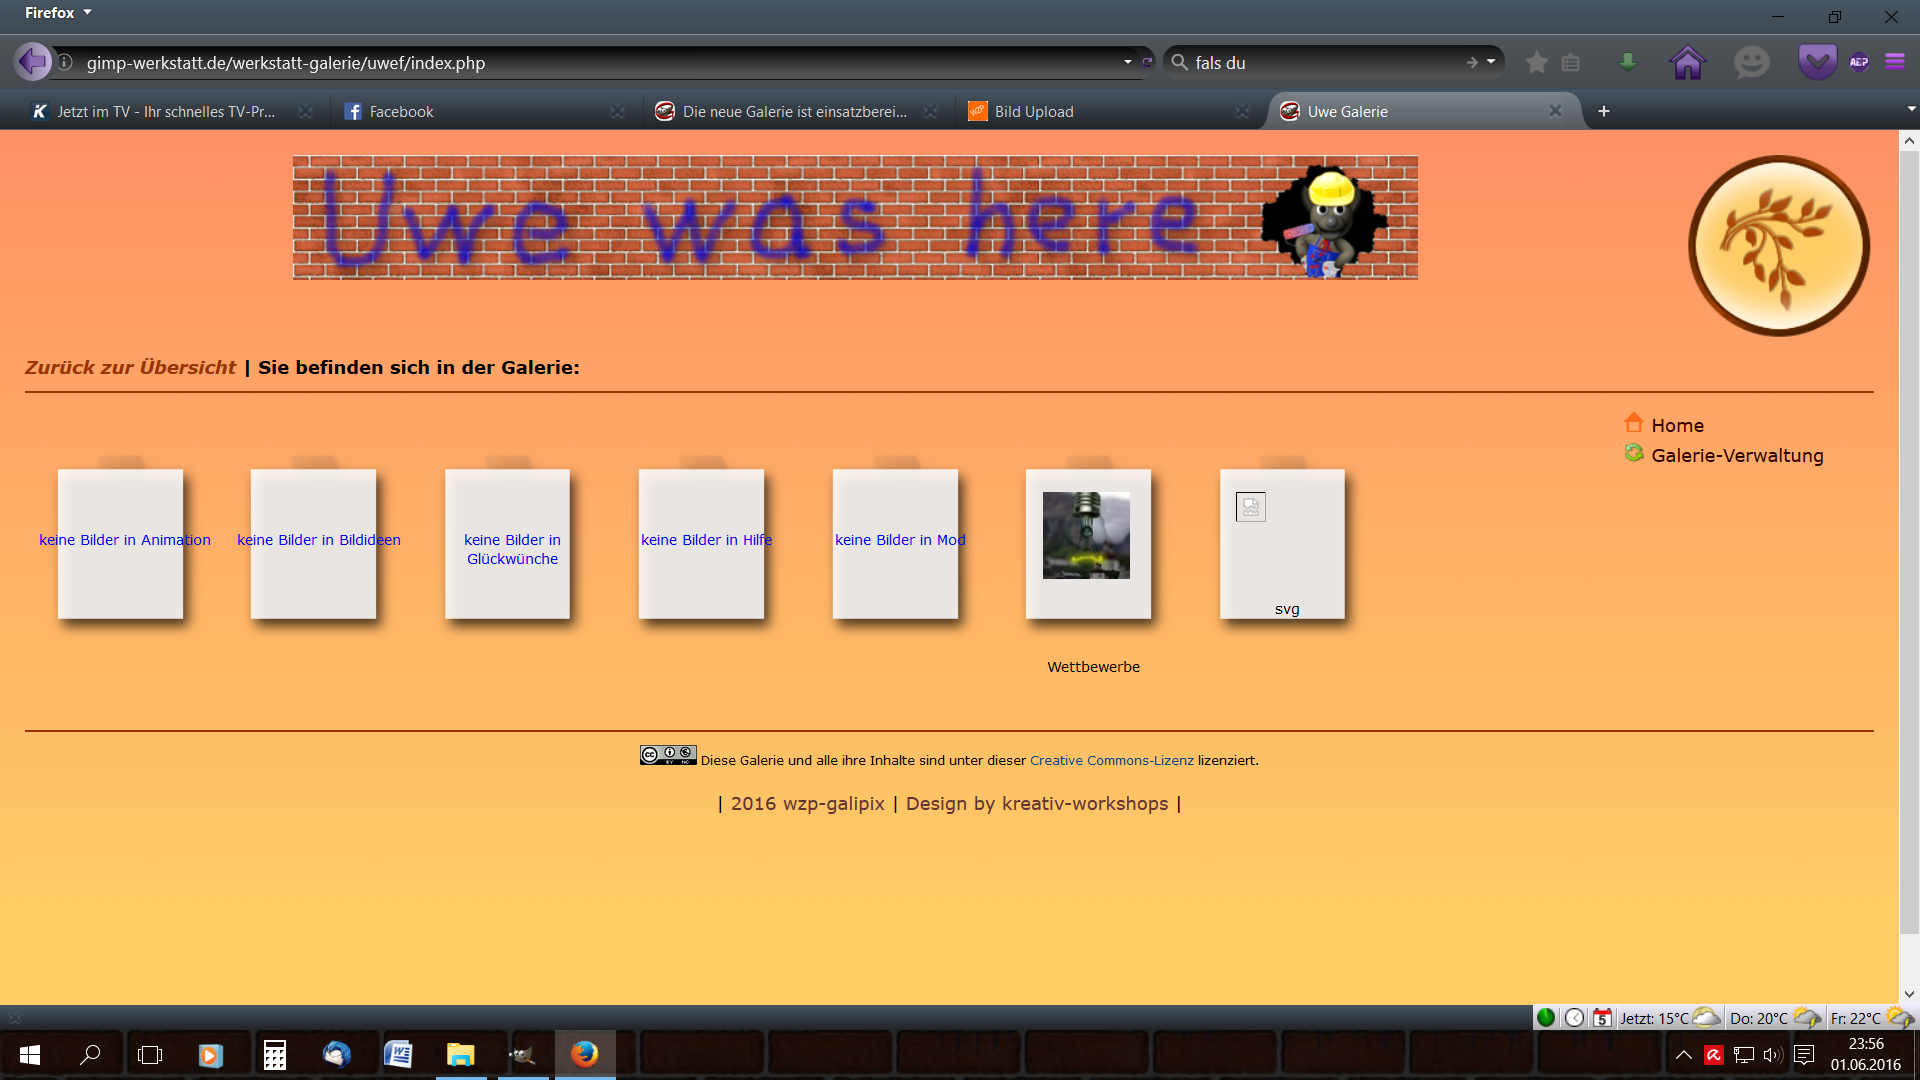Open the Firefox hamburger menu
The image size is (1920, 1080).
click(1895, 62)
